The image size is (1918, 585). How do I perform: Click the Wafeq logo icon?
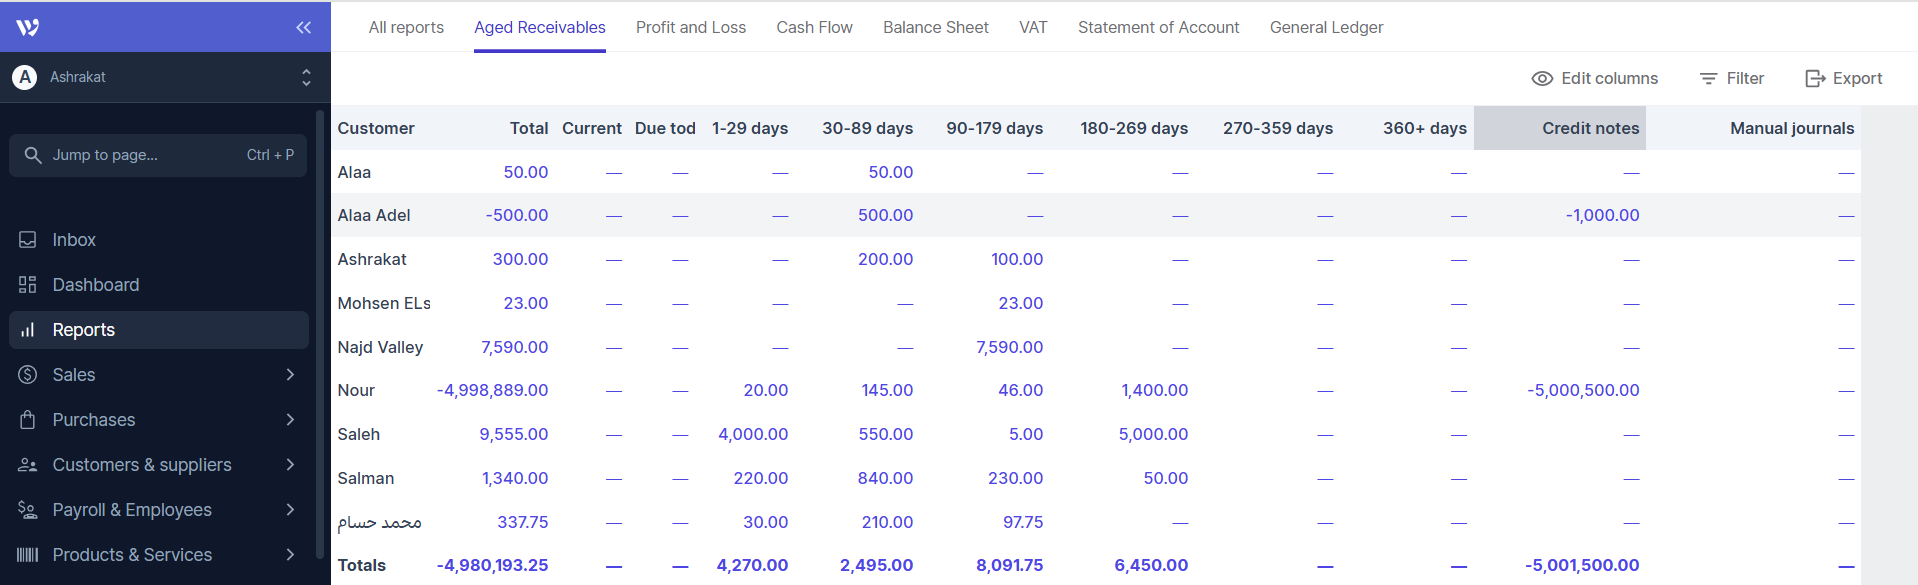pos(28,27)
